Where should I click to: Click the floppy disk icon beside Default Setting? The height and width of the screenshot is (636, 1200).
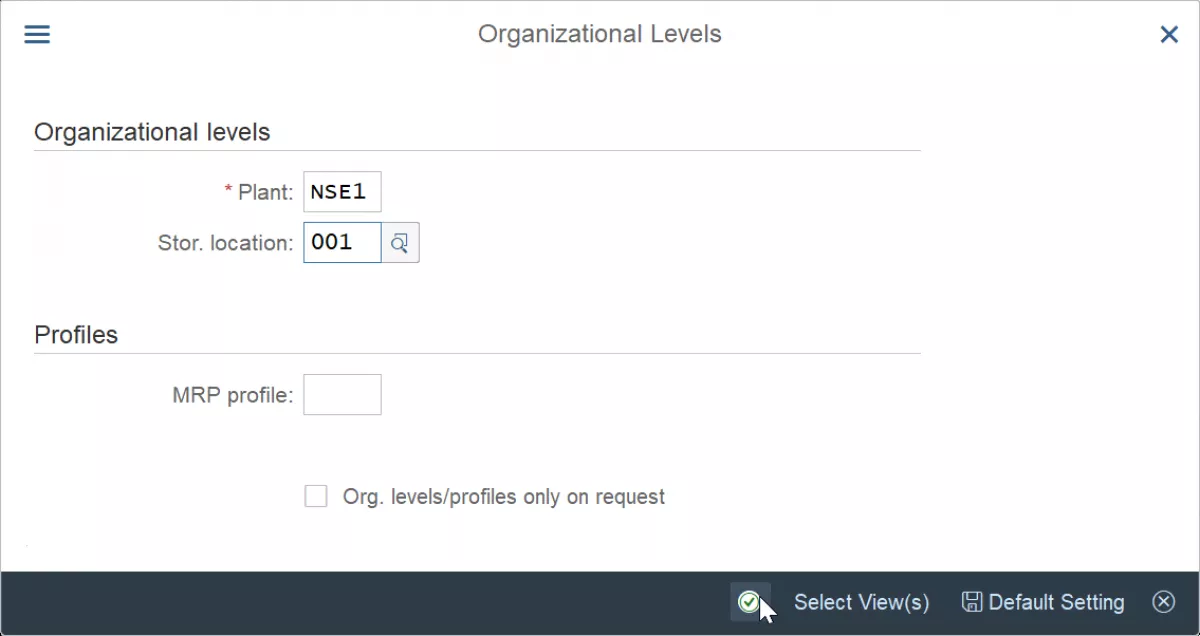point(972,602)
